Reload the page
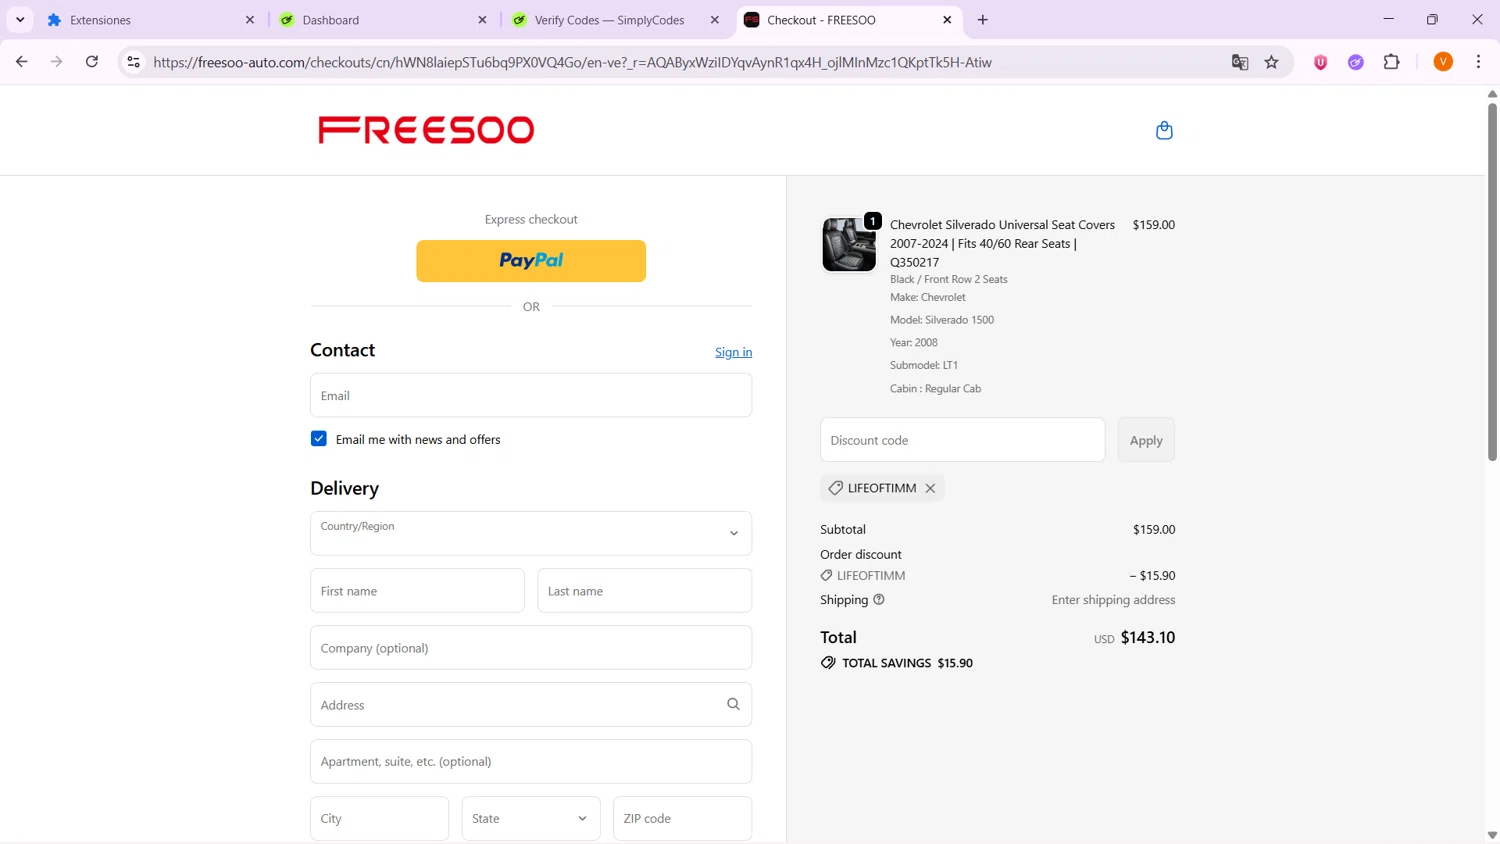 92,62
